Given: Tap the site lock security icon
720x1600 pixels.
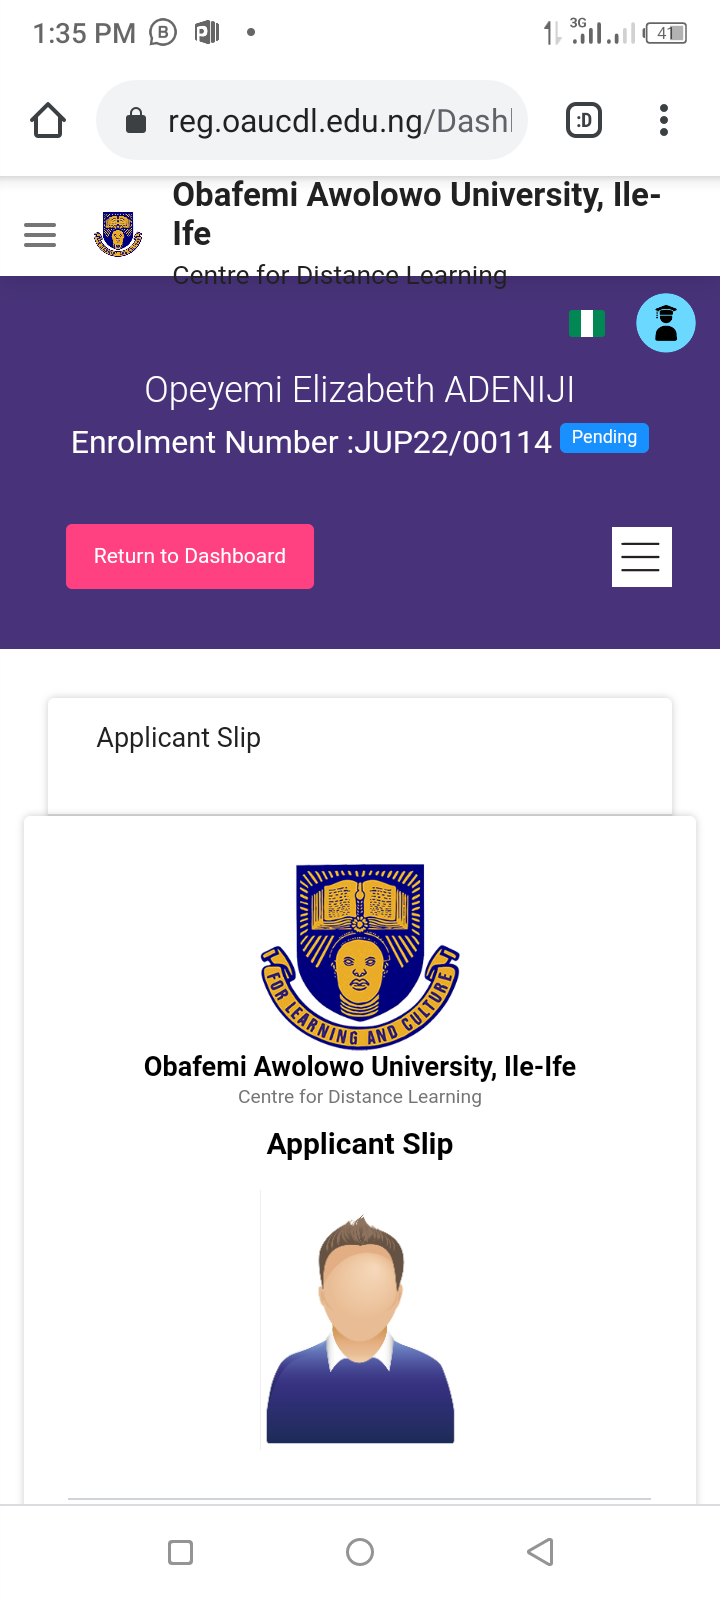Looking at the screenshot, I should (x=136, y=122).
